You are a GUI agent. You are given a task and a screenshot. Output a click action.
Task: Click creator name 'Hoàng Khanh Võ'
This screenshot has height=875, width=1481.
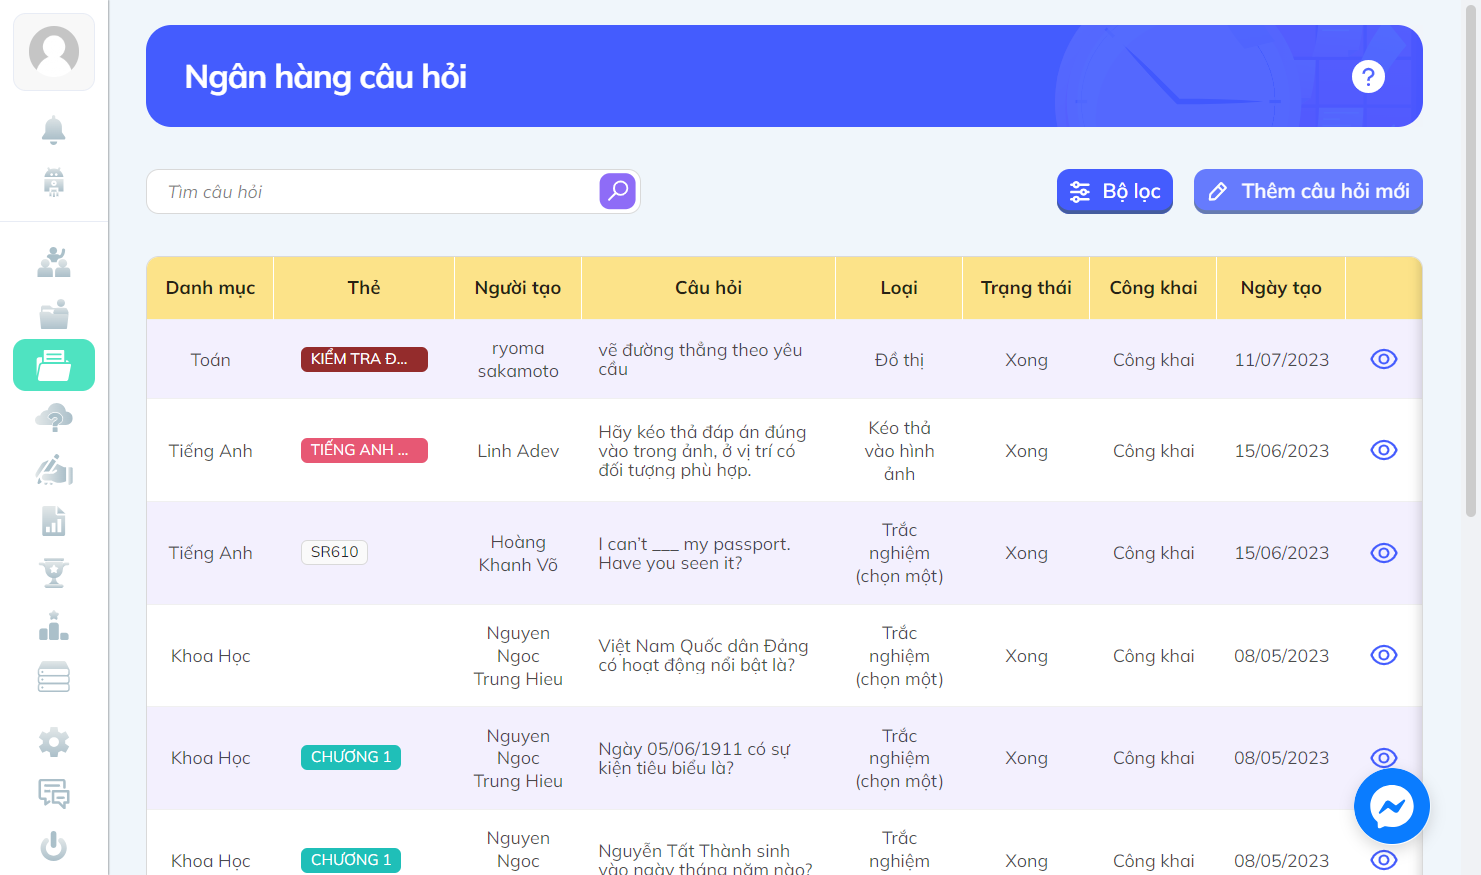click(518, 553)
